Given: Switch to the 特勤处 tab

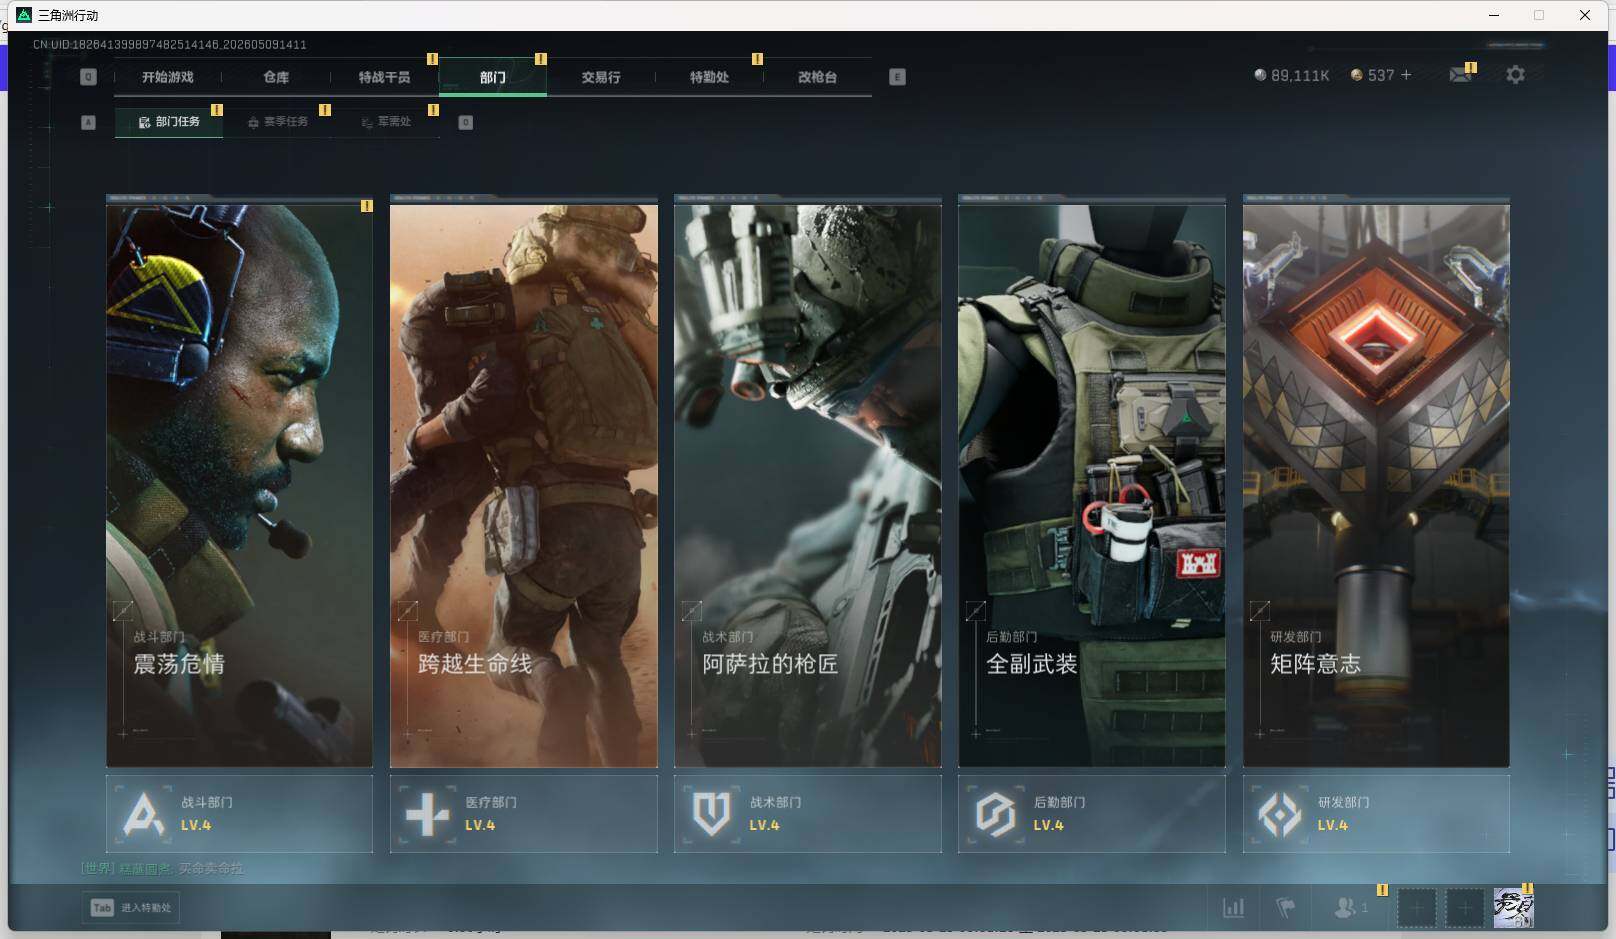Looking at the screenshot, I should point(709,77).
